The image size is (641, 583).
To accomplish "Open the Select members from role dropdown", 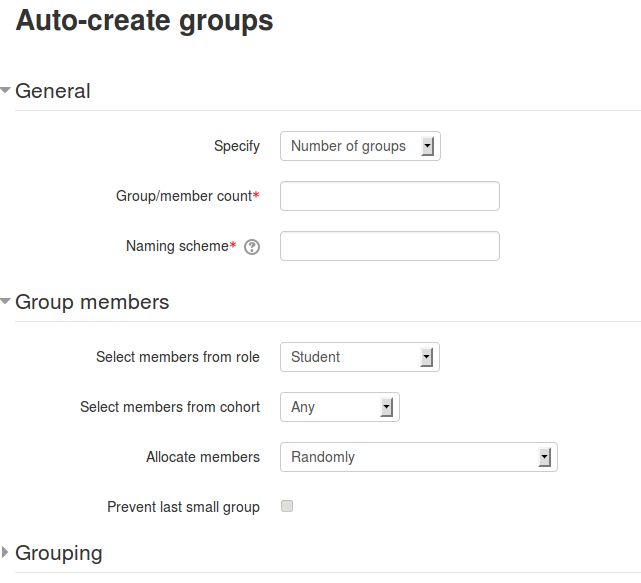I will click(360, 357).
